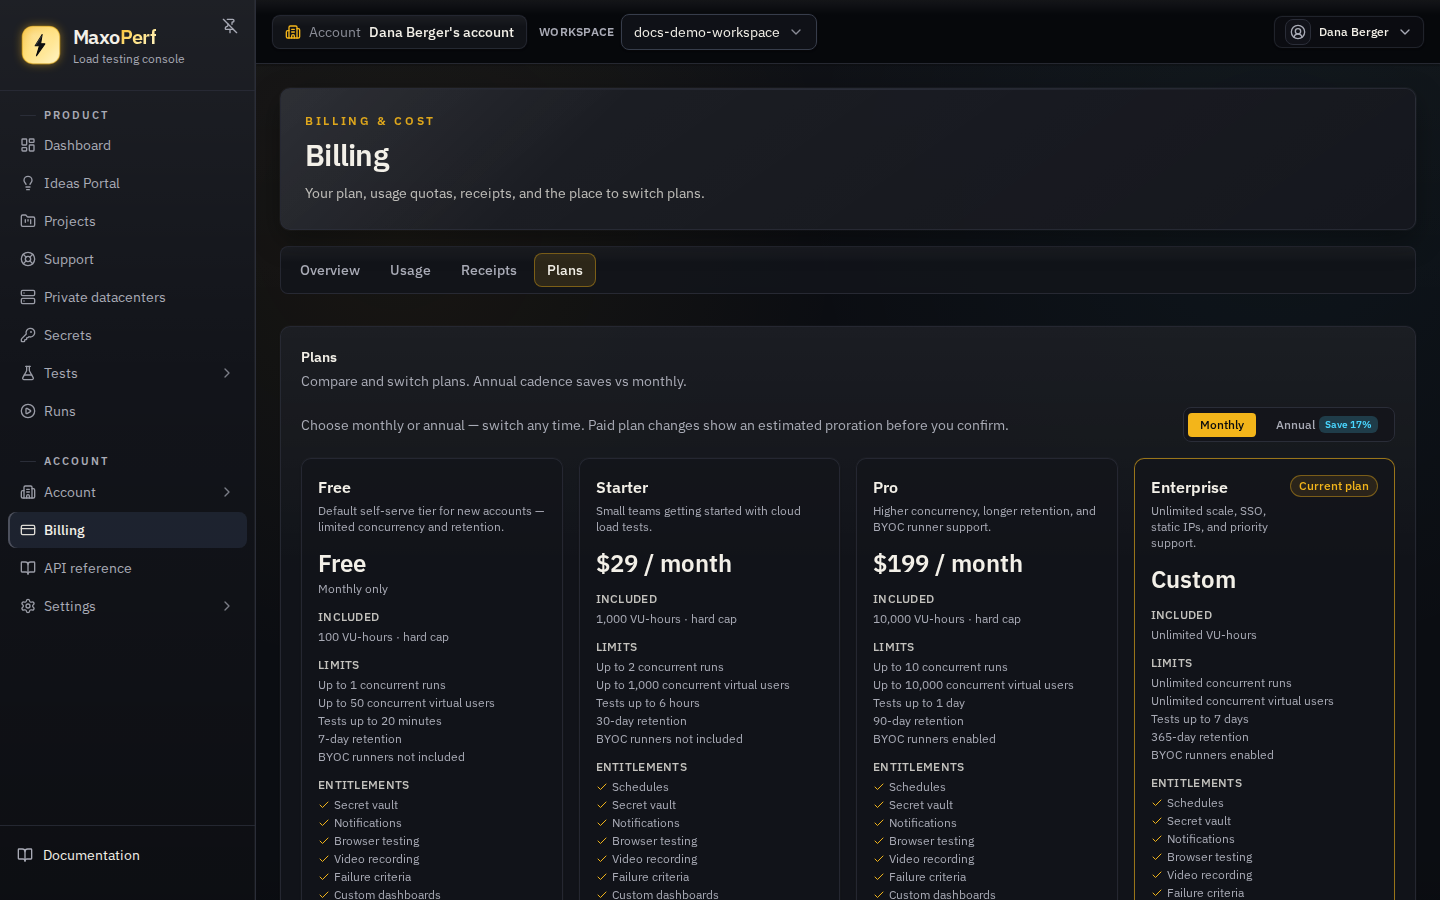Click the user avatar icon beside Dana Berger
The height and width of the screenshot is (900, 1440).
(x=1298, y=32)
